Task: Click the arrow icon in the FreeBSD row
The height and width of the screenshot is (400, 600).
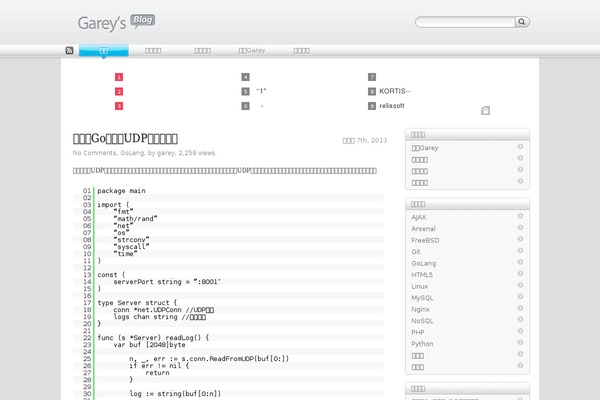Action: pos(520,239)
